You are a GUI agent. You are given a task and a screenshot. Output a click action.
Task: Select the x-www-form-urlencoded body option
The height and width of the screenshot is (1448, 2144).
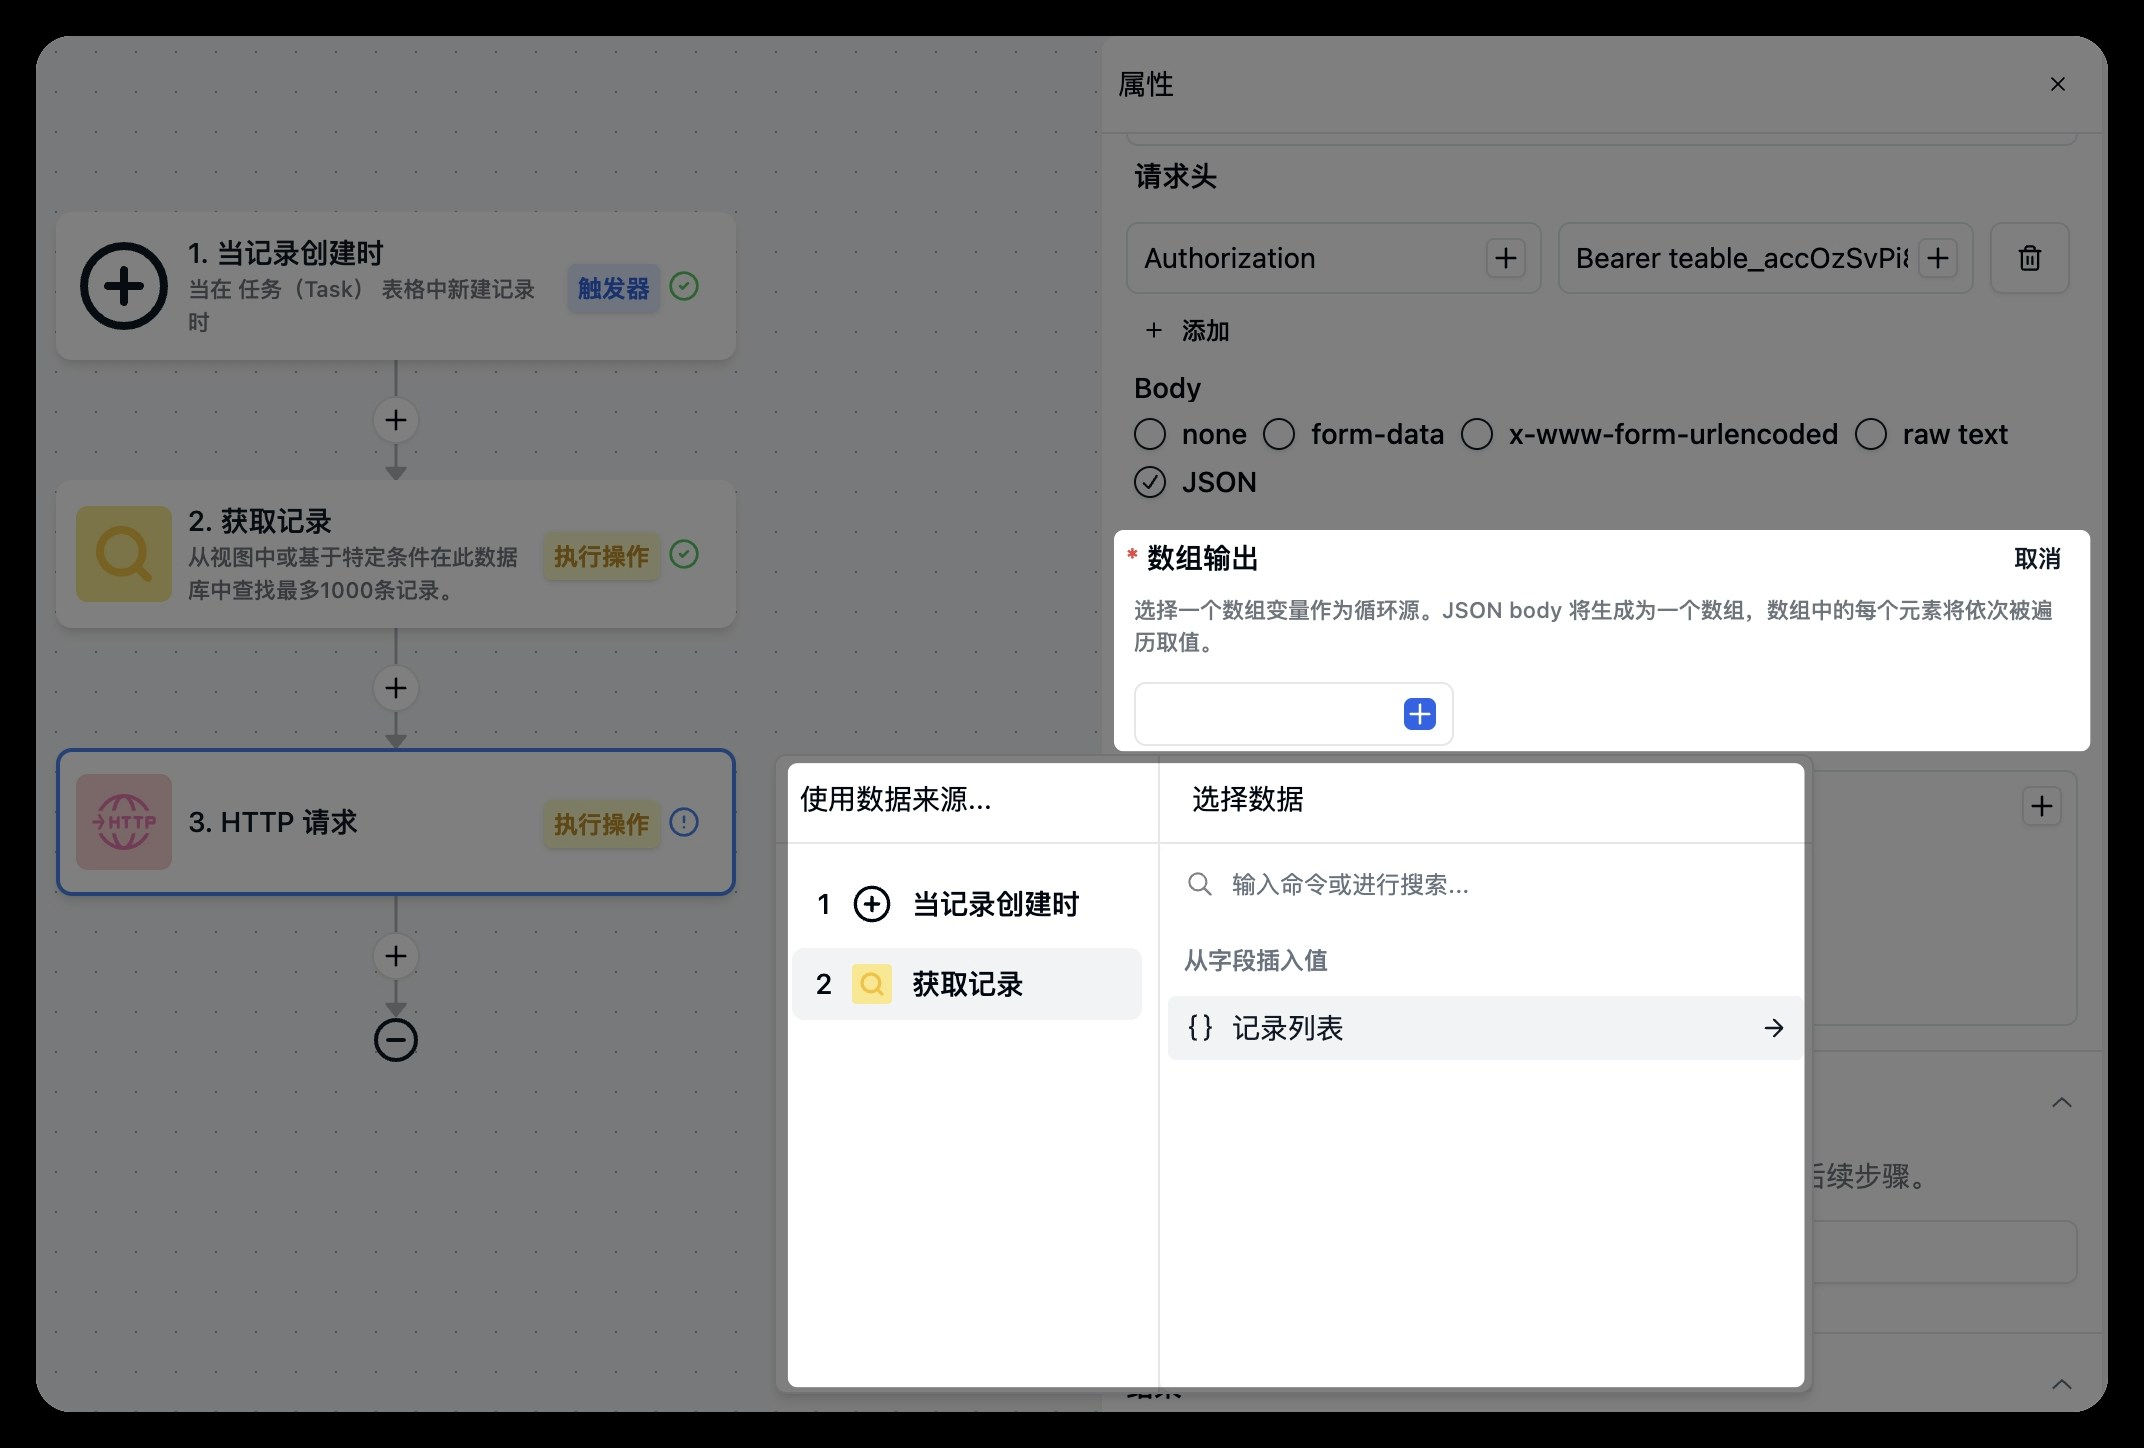coord(1477,434)
